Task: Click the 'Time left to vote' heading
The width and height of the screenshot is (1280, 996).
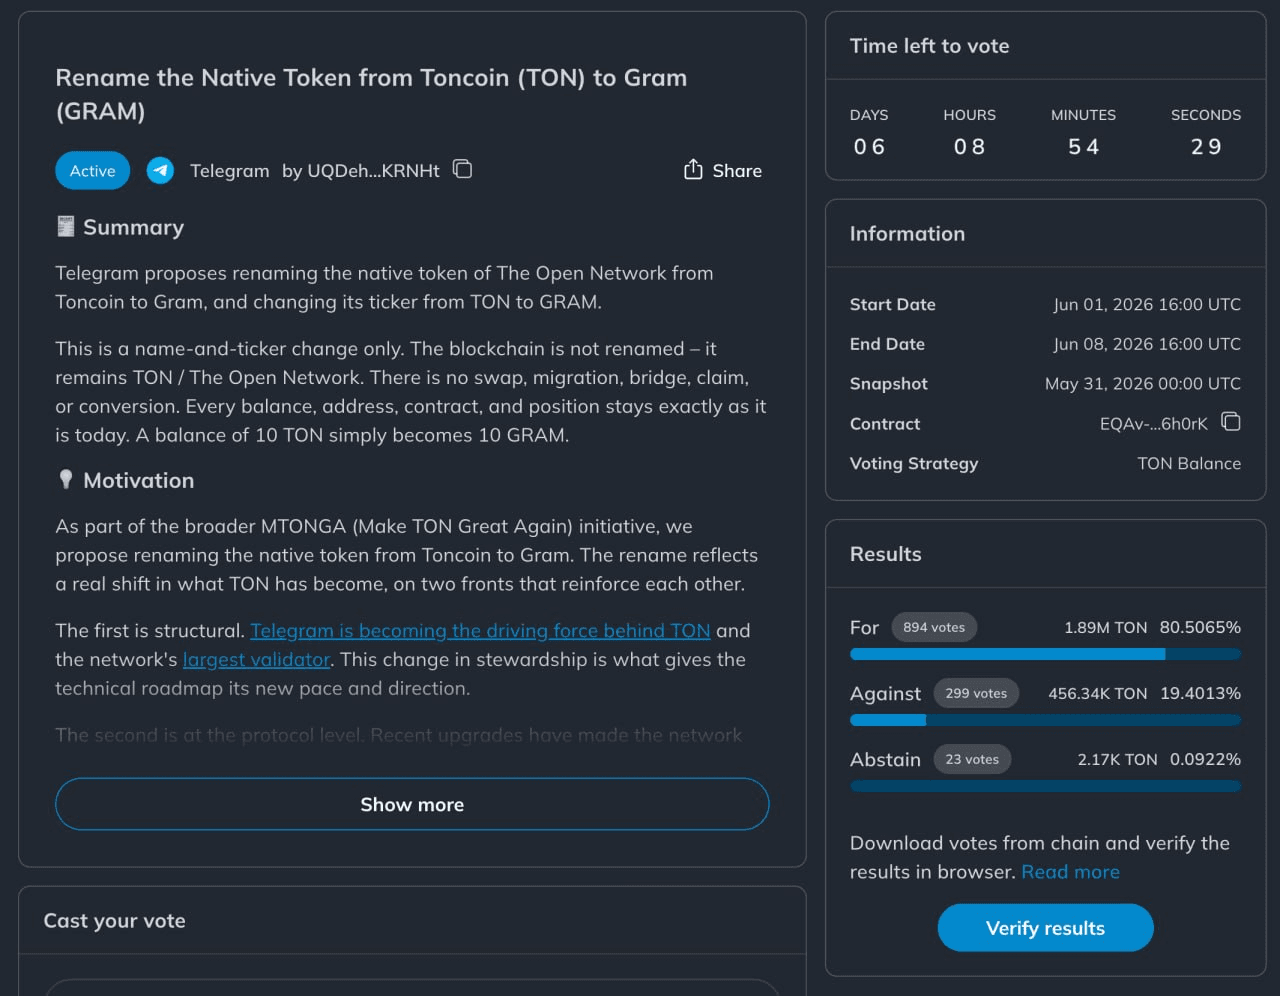Action: click(929, 46)
